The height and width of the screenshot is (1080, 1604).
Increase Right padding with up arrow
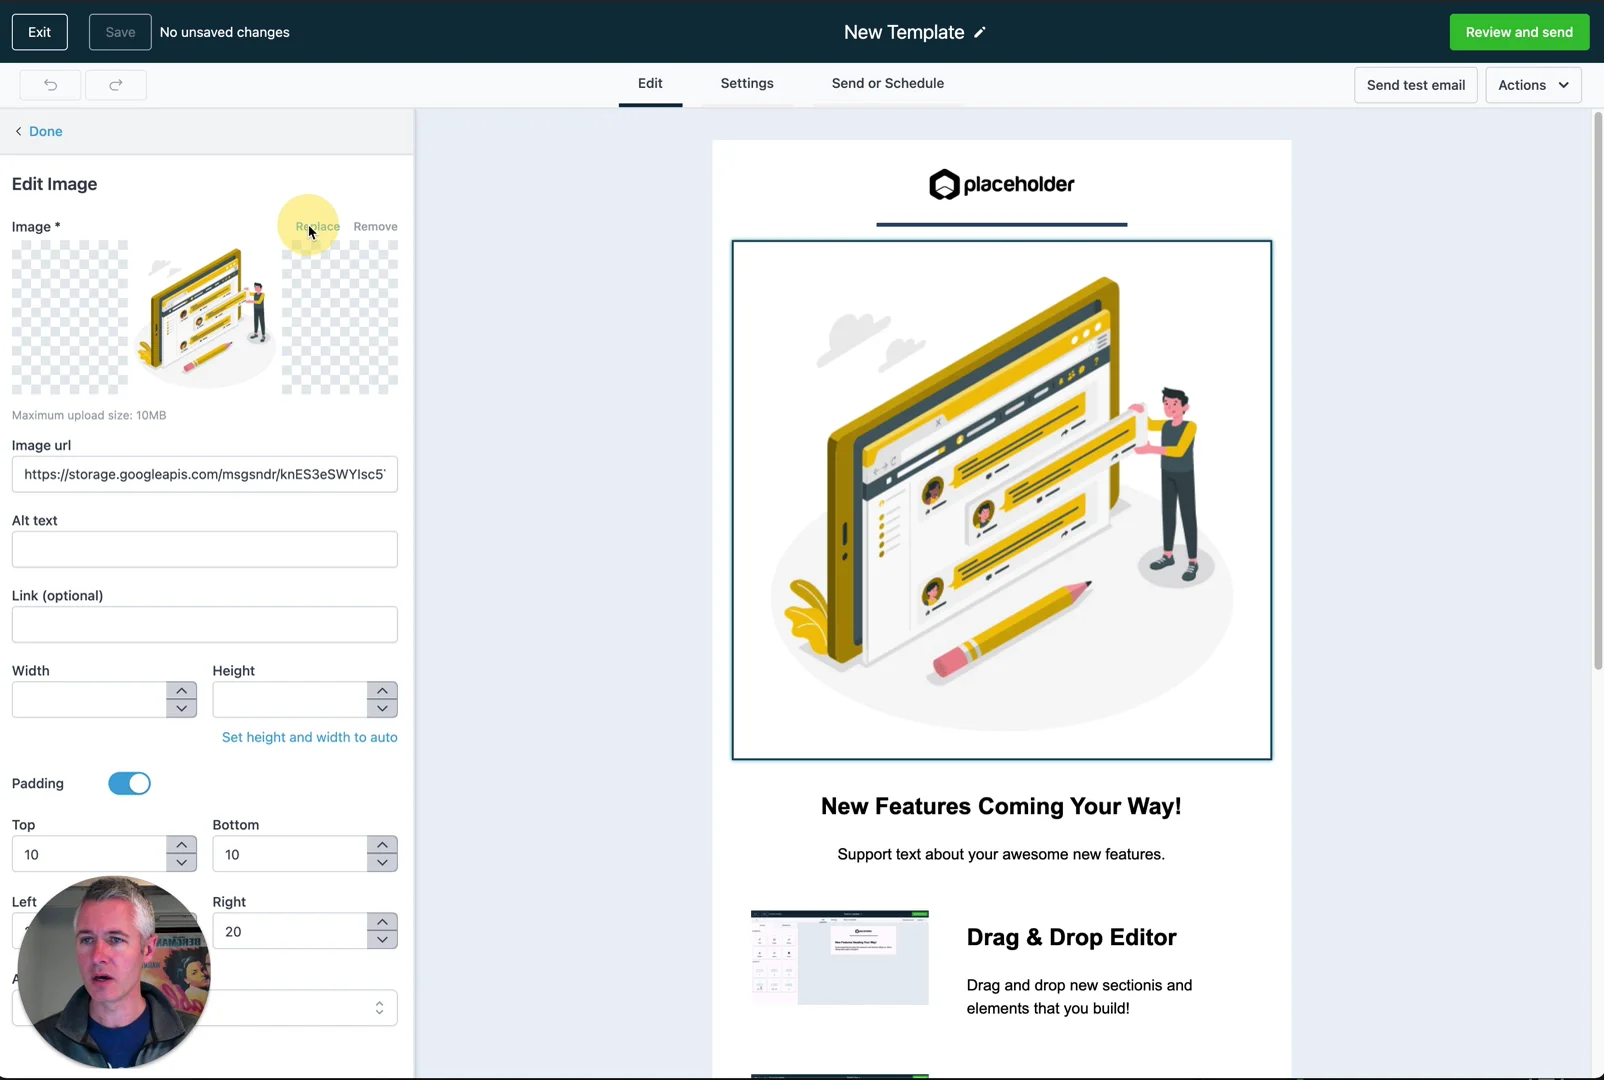click(x=382, y=922)
